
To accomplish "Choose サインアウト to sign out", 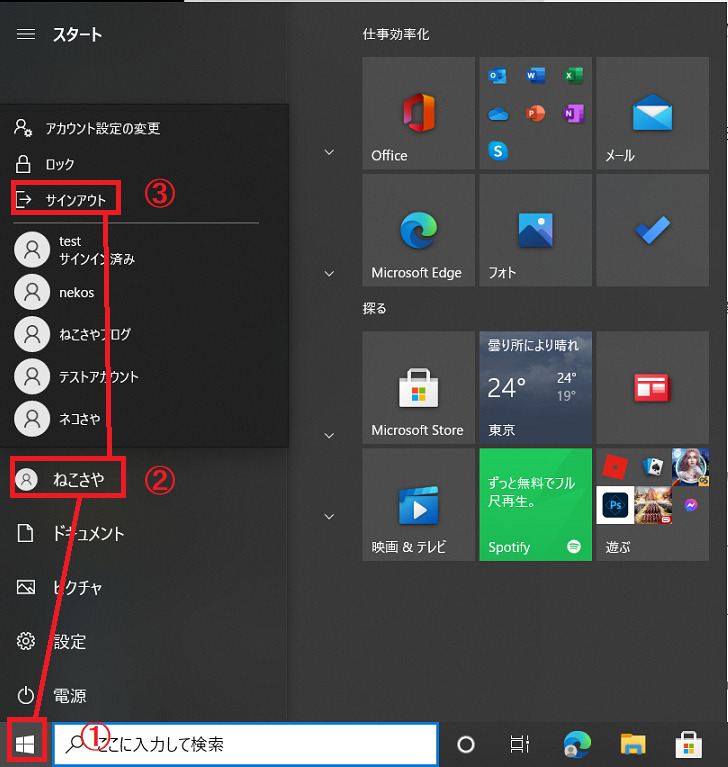I will [x=66, y=200].
